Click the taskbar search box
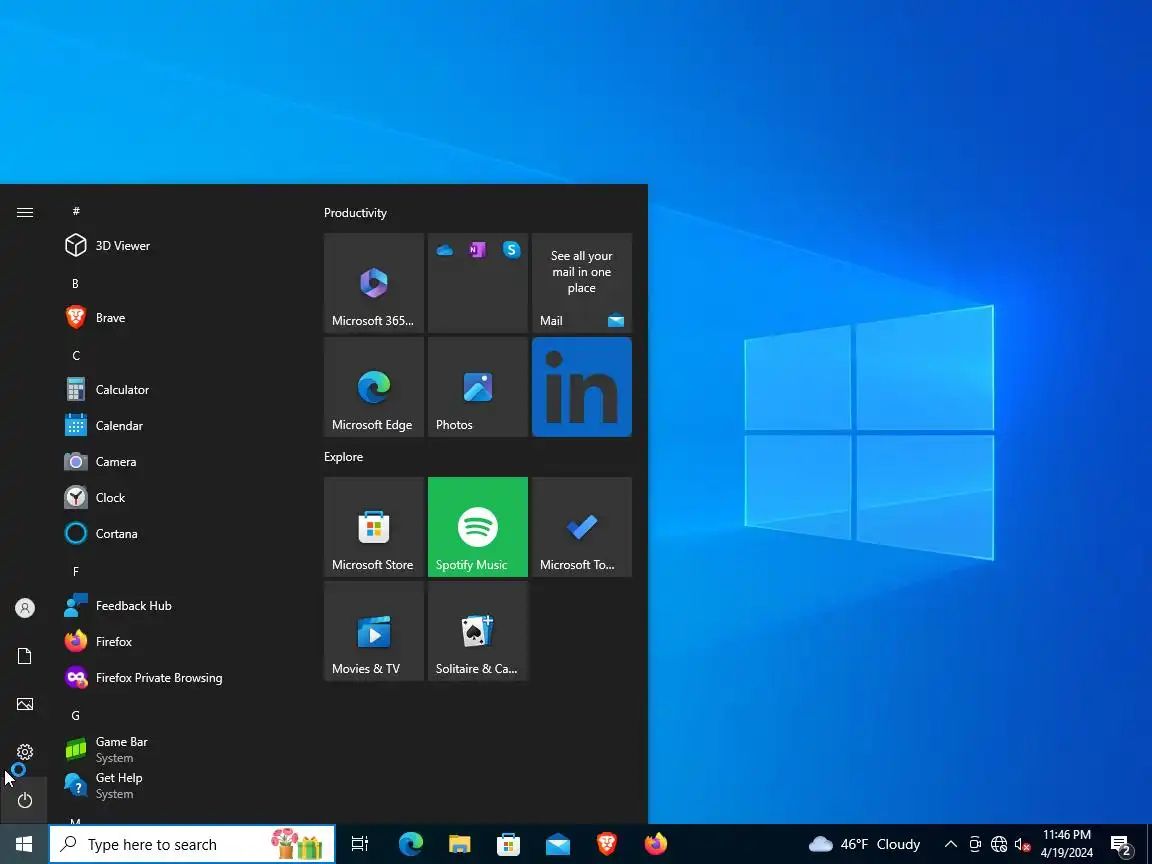This screenshot has height=864, width=1152. 192,844
